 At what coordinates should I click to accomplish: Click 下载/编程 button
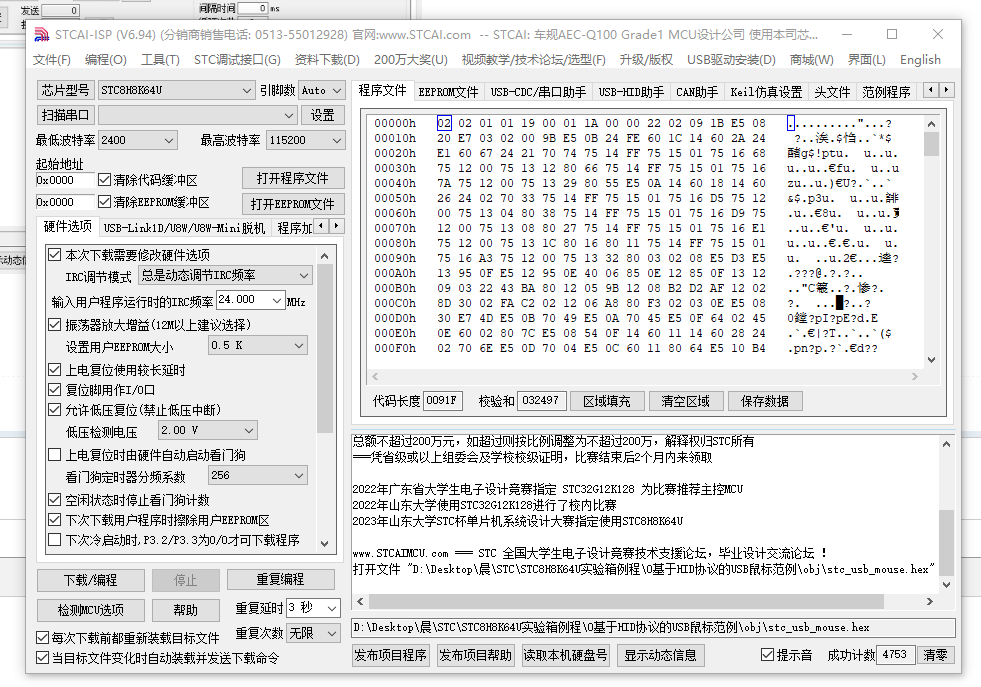click(x=91, y=580)
